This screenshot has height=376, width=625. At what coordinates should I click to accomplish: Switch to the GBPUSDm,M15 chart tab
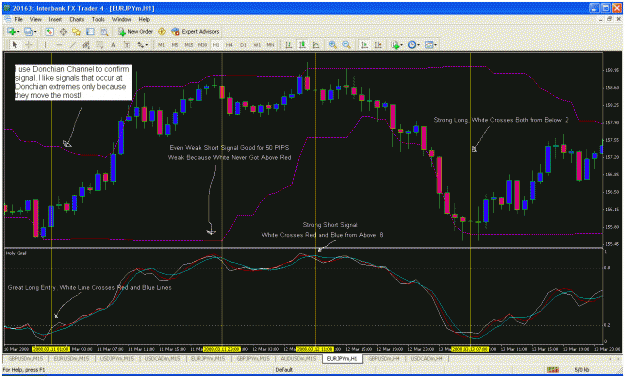tap(26, 359)
